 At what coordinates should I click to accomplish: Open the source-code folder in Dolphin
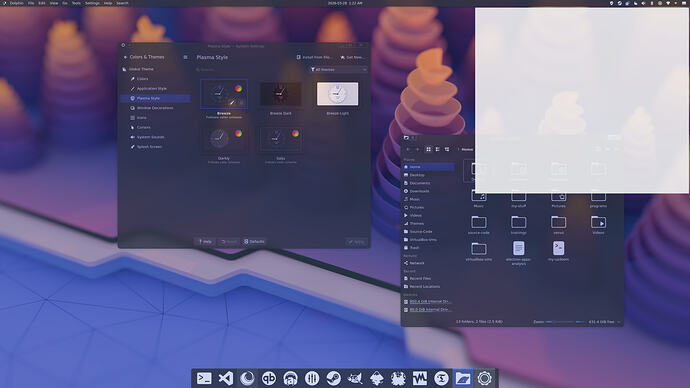click(479, 225)
